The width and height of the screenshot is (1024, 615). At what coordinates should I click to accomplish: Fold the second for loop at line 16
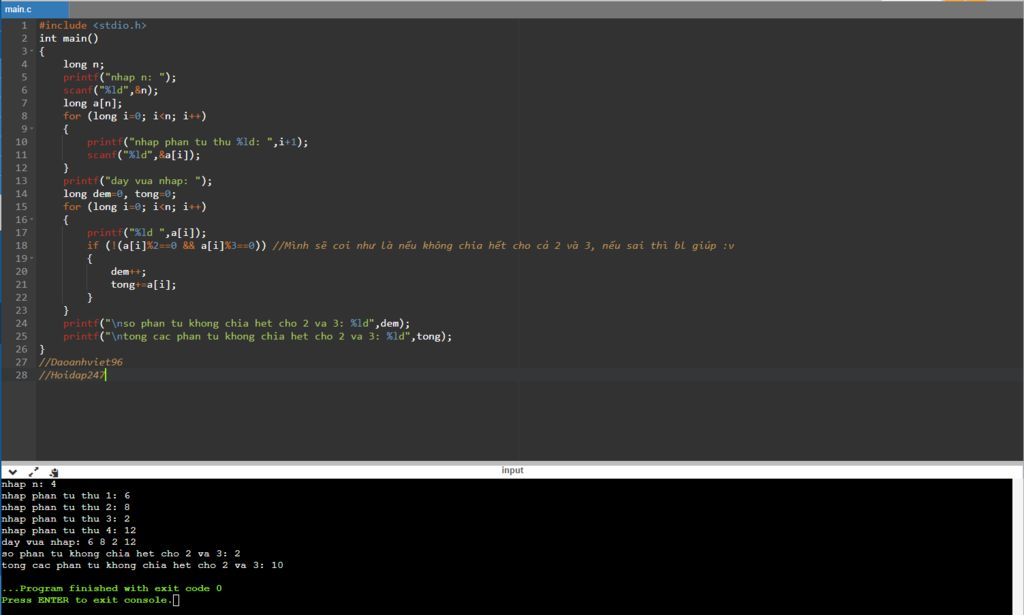point(32,219)
